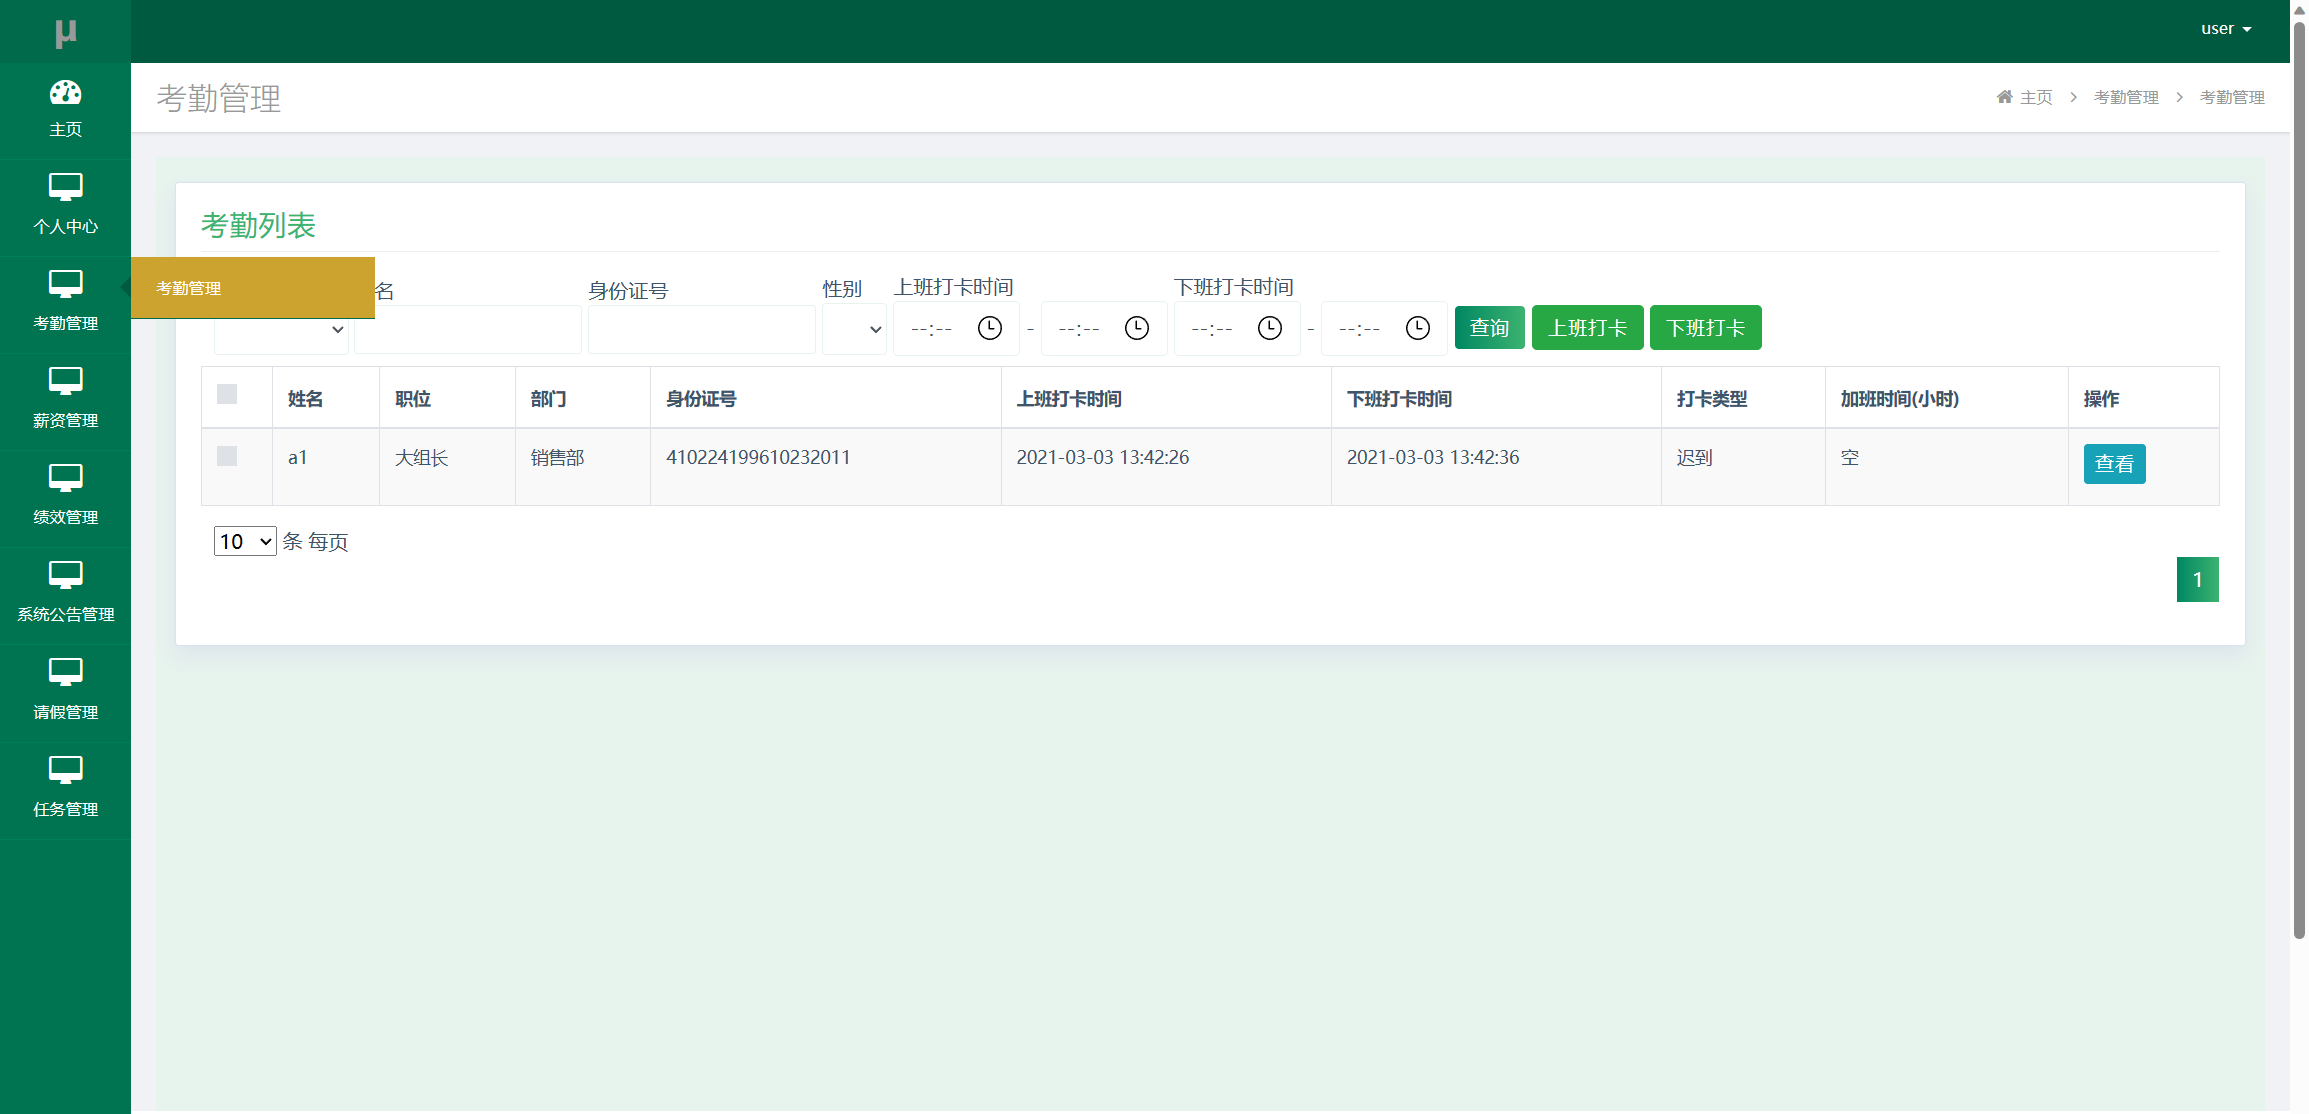The width and height of the screenshot is (2309, 1114).
Task: Open the 主页 dashboard icon in sidebar
Action: coord(65,93)
